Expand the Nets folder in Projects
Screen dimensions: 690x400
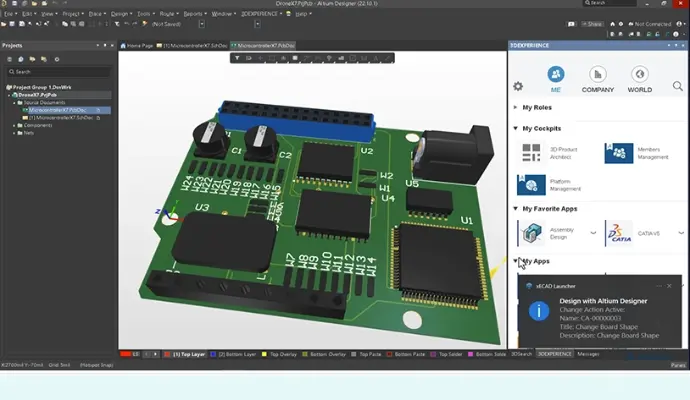[14, 133]
